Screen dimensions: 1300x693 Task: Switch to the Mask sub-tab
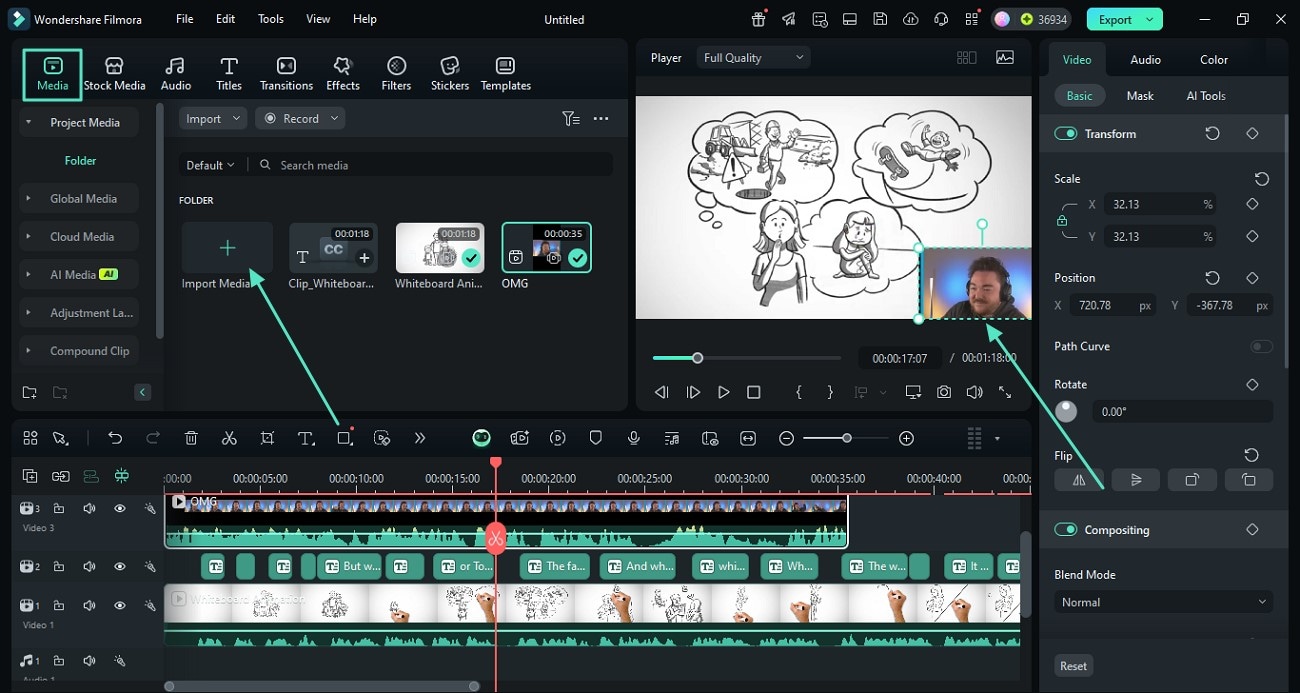tap(1140, 96)
